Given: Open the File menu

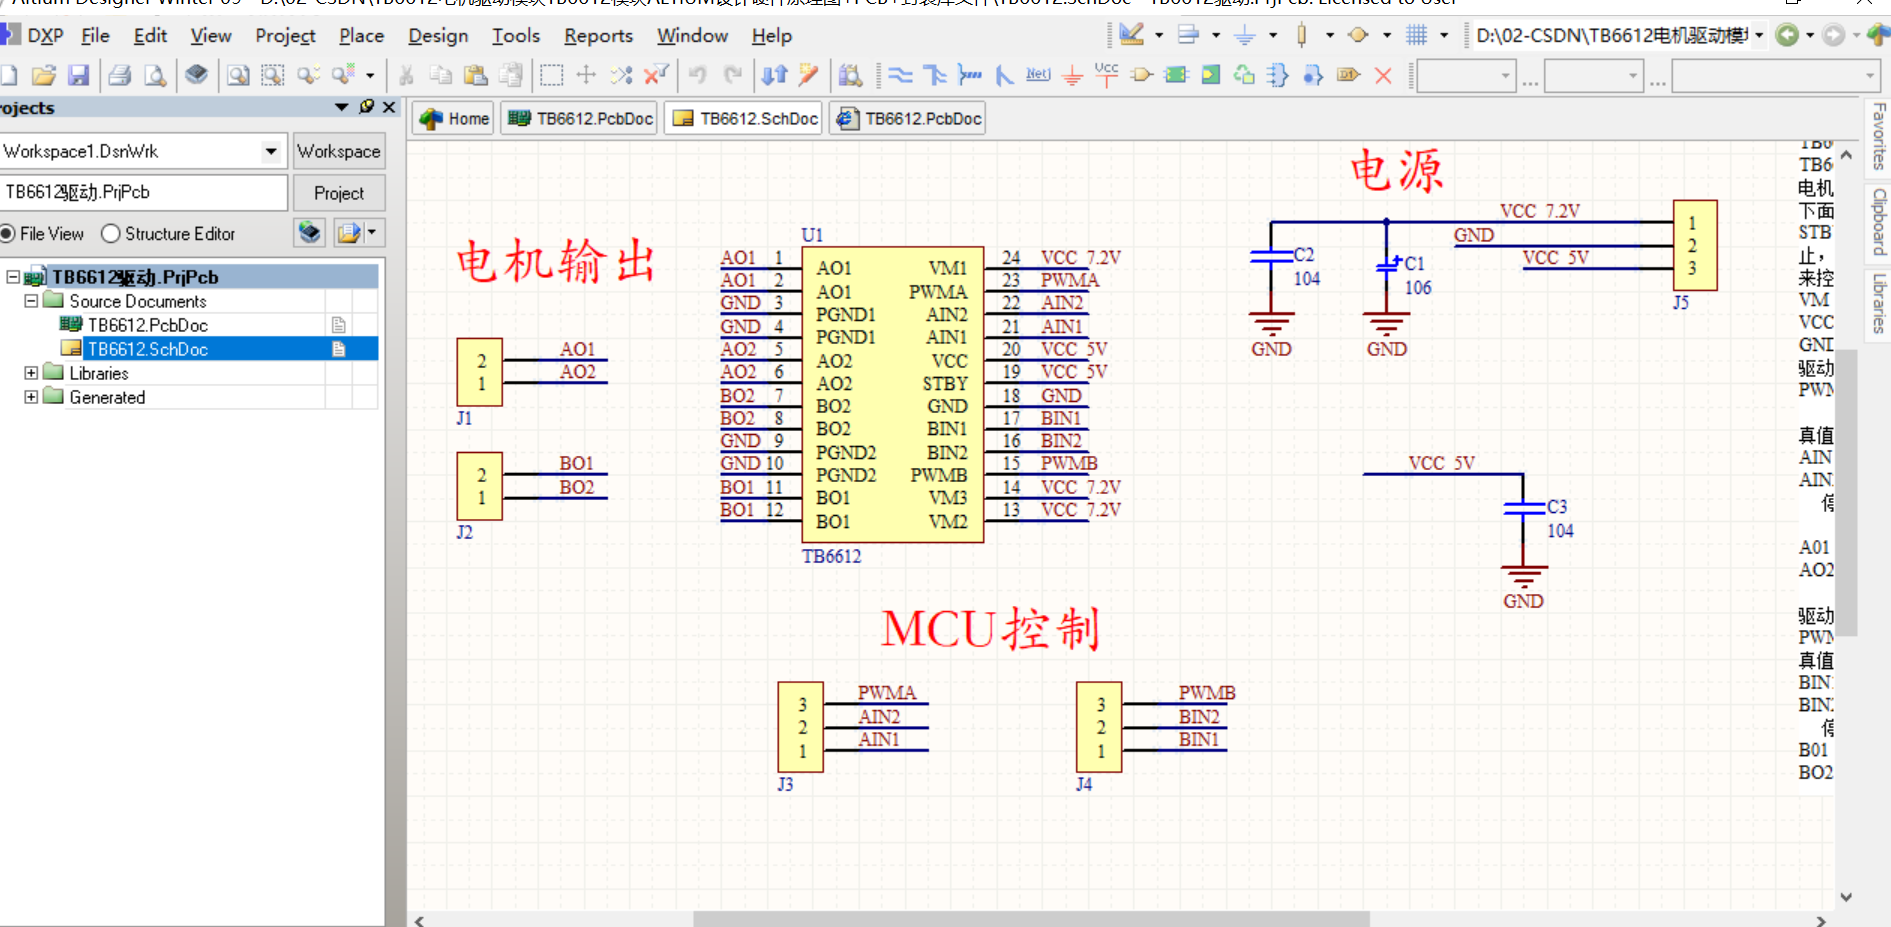Looking at the screenshot, I should click(x=95, y=35).
